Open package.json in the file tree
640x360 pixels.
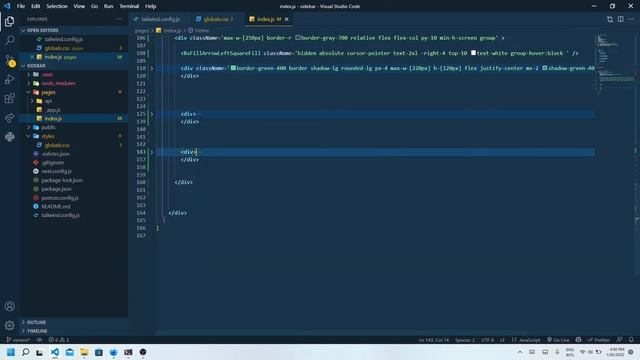pyautogui.click(x=56, y=189)
